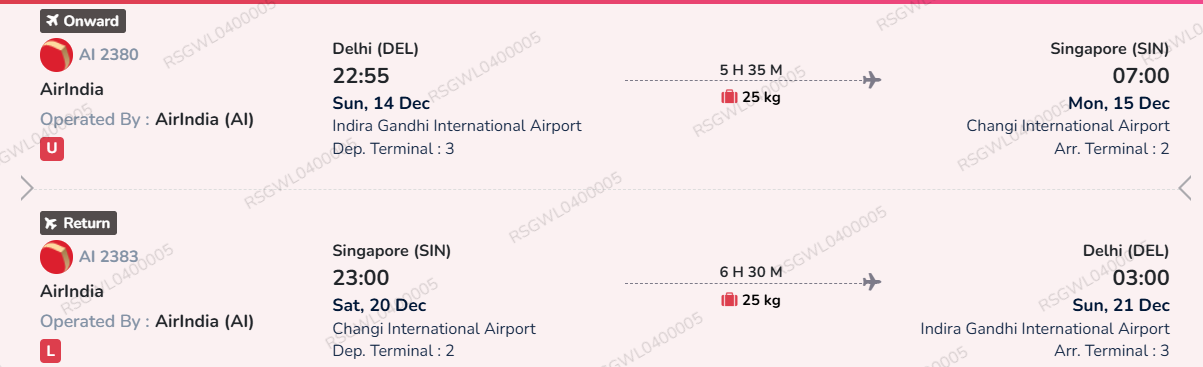Open flight number AI 2380
The width and height of the screenshot is (1203, 367).
click(x=109, y=55)
